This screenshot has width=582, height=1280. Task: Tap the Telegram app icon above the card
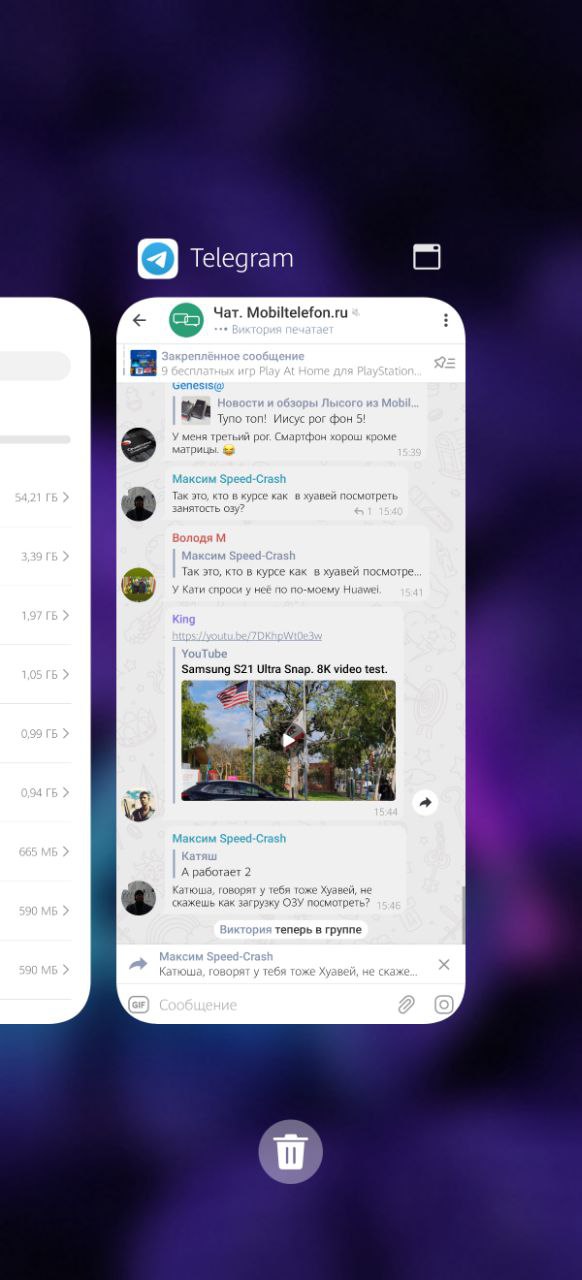point(158,258)
